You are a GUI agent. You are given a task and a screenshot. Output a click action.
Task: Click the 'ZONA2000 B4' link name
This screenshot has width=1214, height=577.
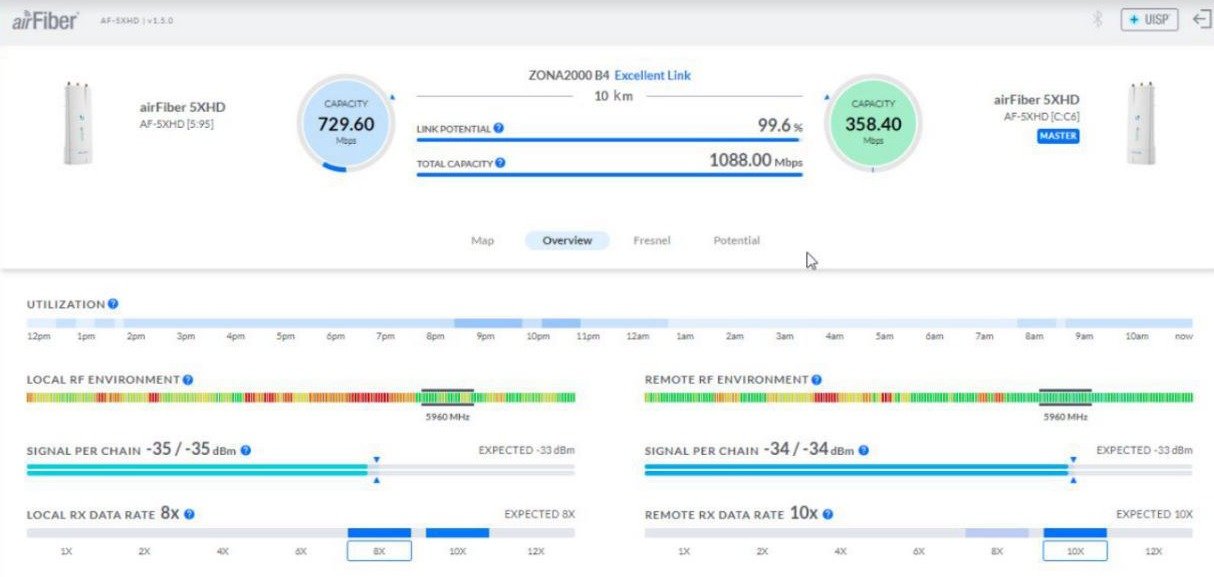569,76
